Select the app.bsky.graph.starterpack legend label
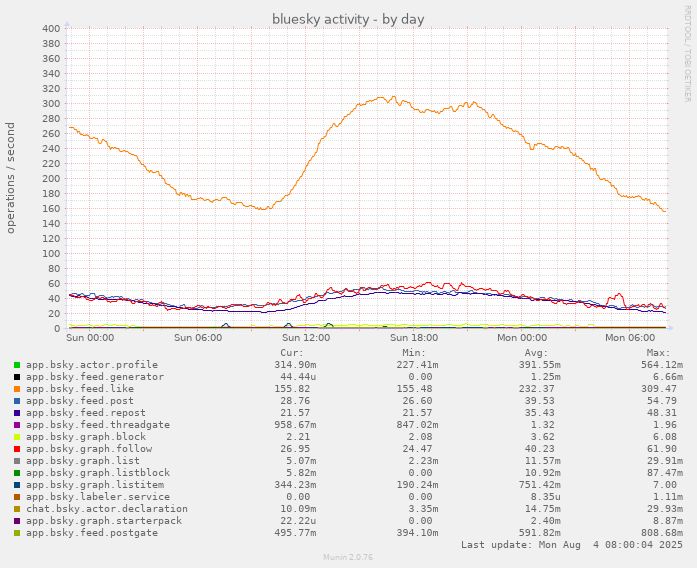Image resolution: width=697 pixels, height=568 pixels. [104, 521]
